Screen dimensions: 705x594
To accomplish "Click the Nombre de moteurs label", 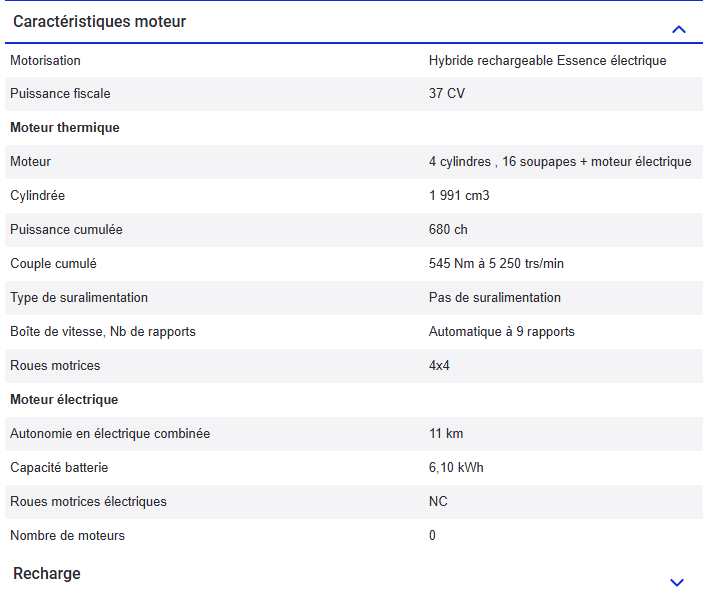I will [67, 536].
